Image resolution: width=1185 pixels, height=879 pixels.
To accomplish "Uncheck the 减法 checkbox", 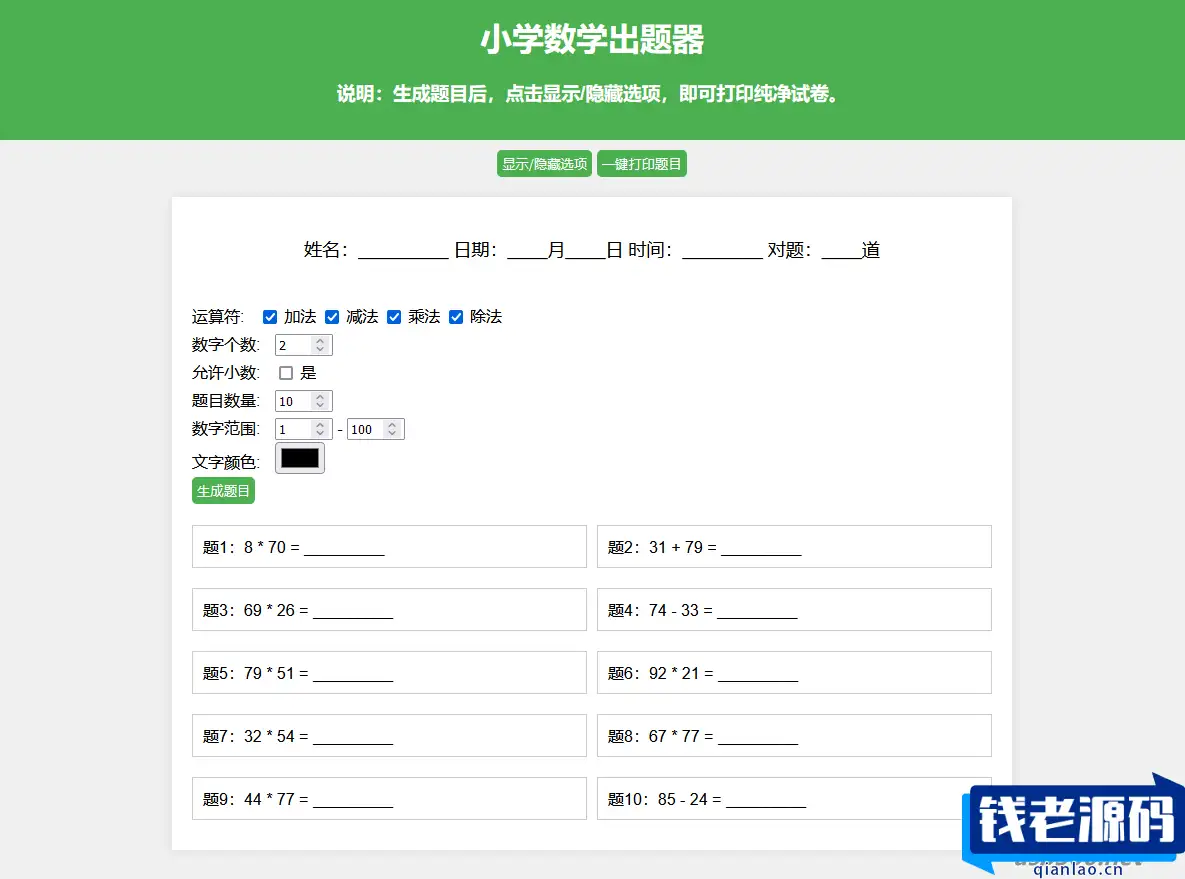I will click(332, 317).
